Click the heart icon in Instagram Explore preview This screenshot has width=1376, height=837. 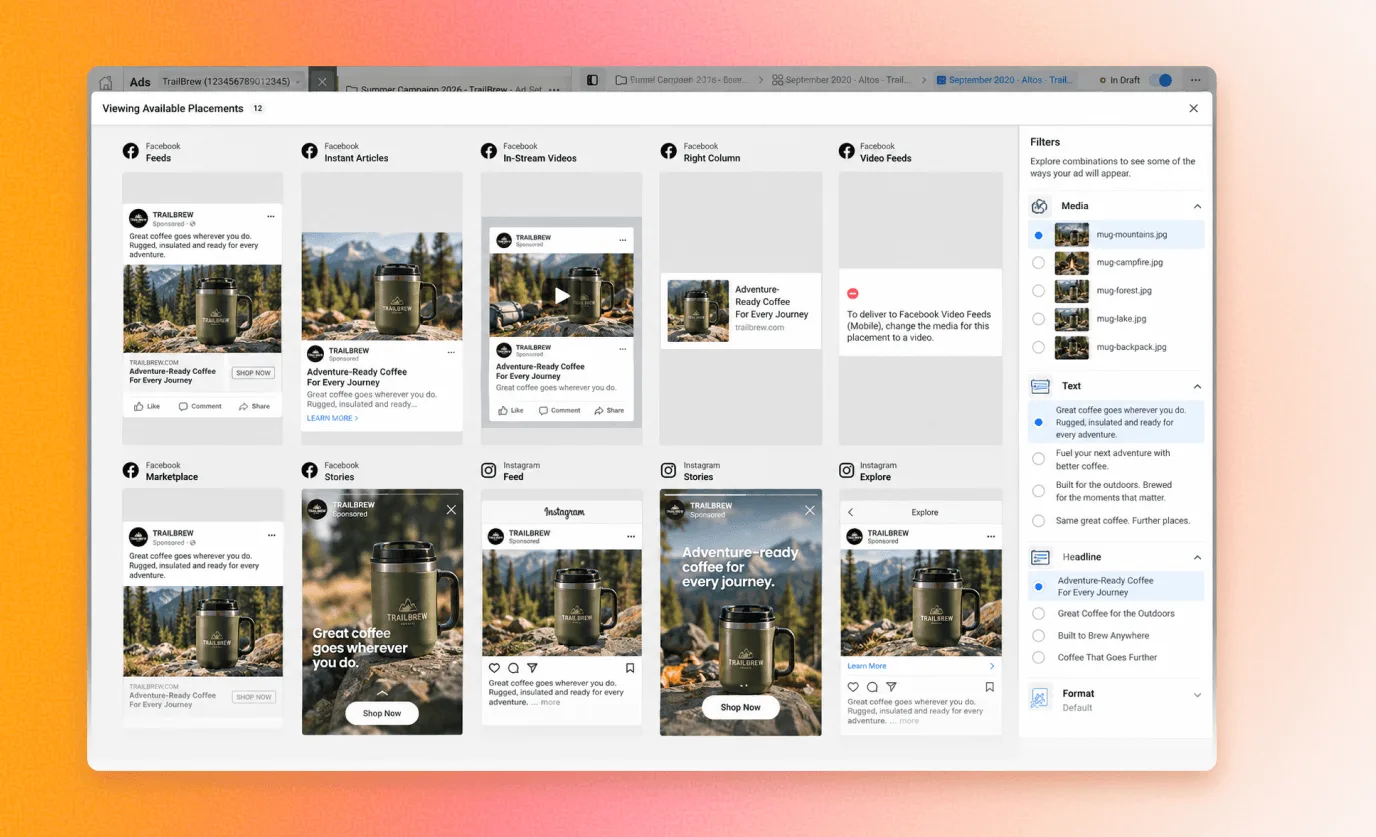pos(853,687)
